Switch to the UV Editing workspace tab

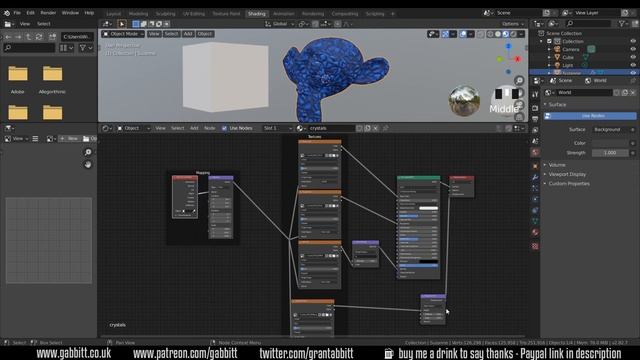(x=193, y=13)
